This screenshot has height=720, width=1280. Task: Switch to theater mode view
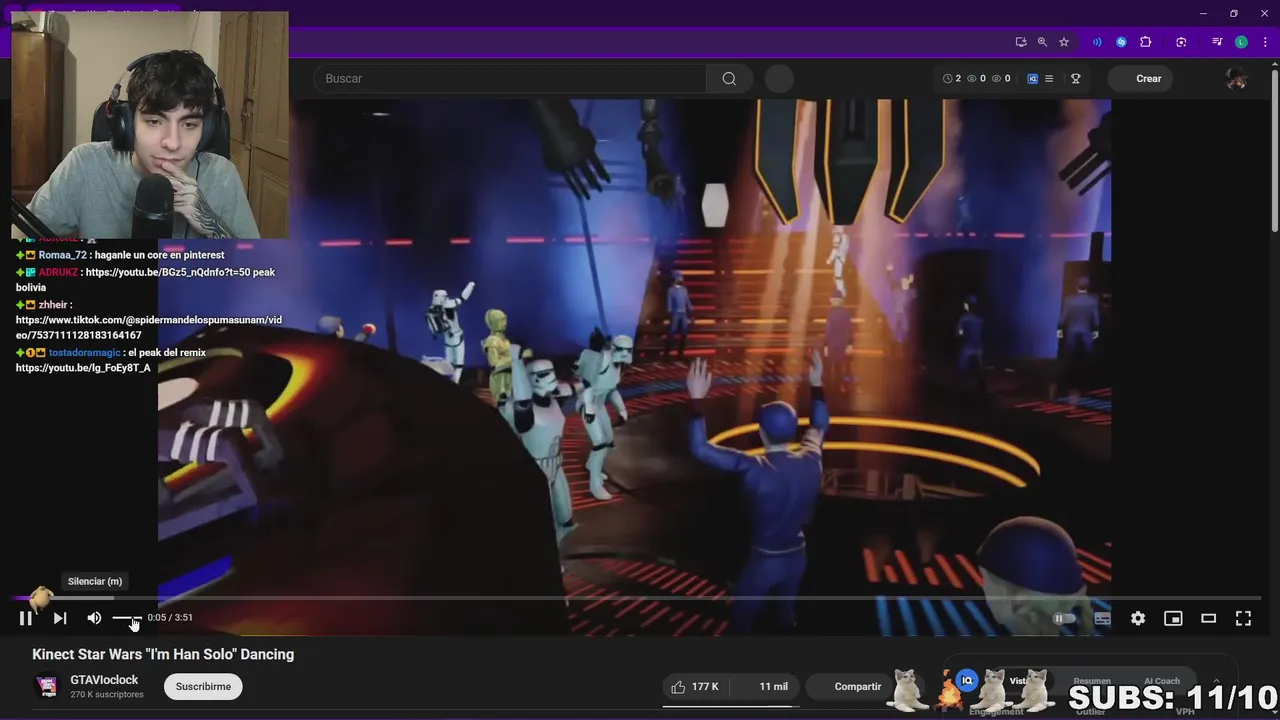1208,618
